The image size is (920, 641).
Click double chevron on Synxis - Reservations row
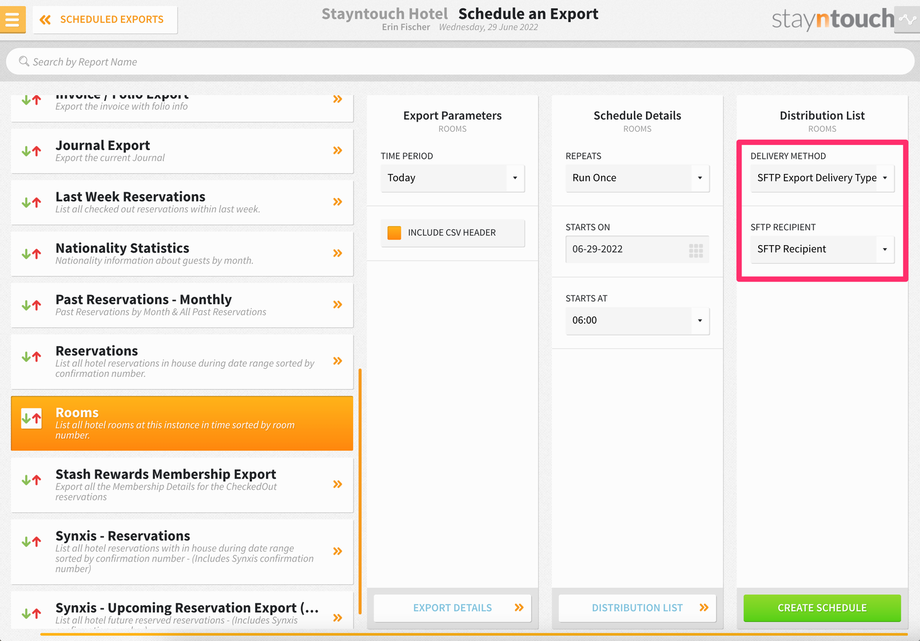click(x=337, y=551)
